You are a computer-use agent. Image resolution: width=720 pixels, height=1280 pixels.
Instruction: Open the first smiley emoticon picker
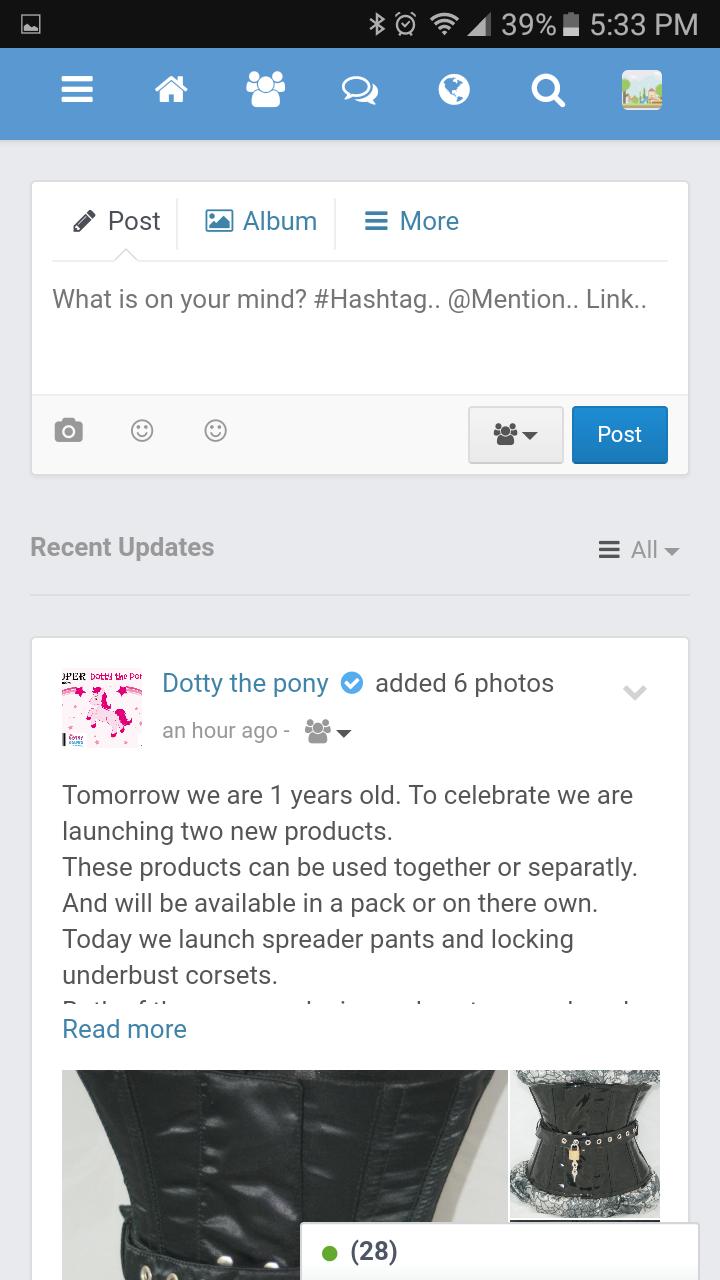pos(142,430)
